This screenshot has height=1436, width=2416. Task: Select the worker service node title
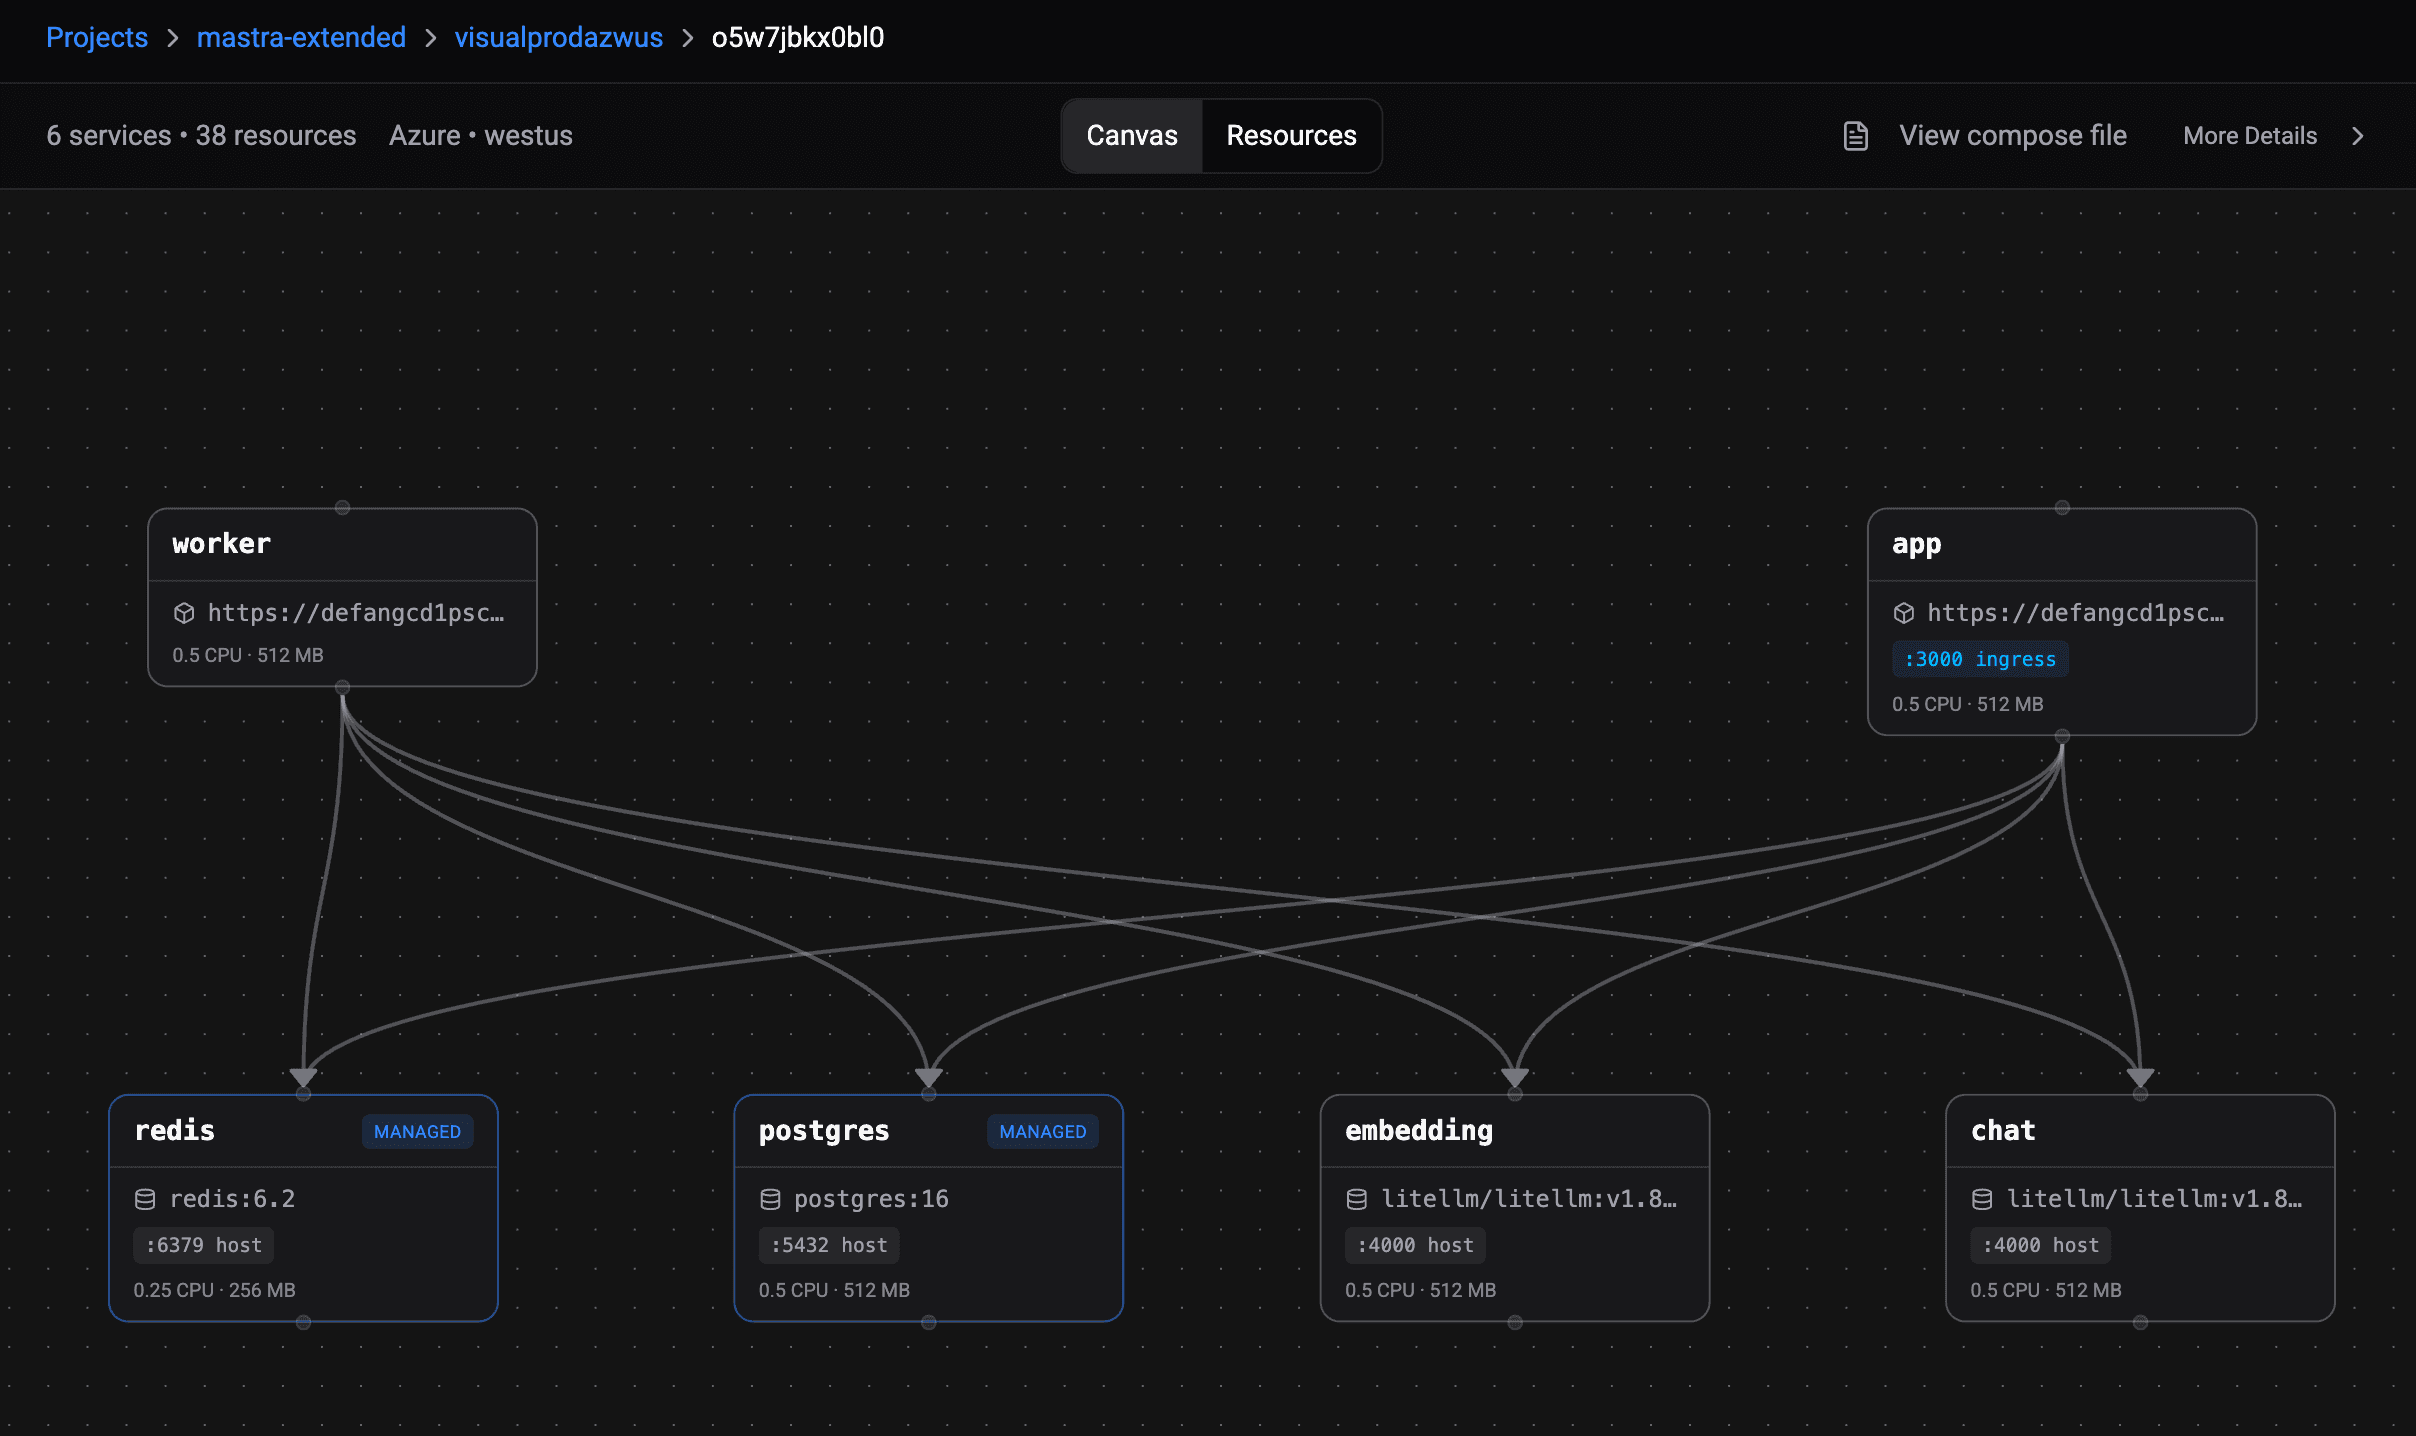coord(221,544)
